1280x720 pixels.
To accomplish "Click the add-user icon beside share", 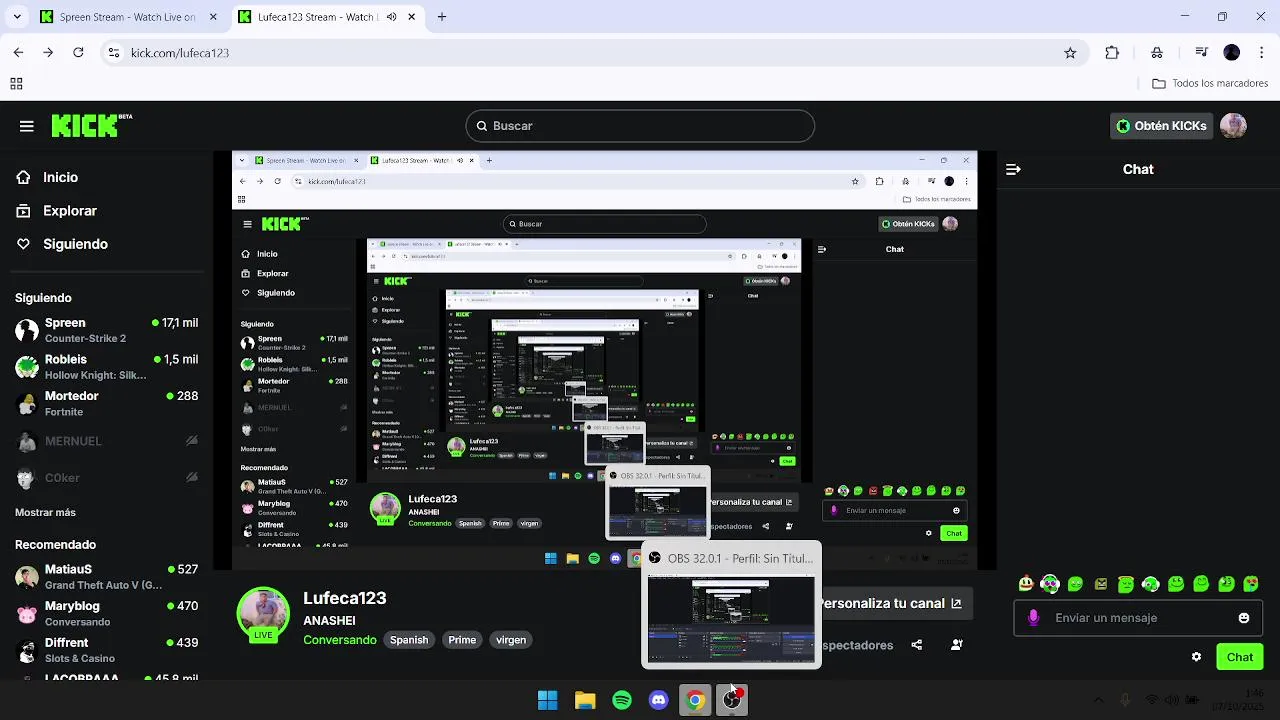I will tap(957, 645).
